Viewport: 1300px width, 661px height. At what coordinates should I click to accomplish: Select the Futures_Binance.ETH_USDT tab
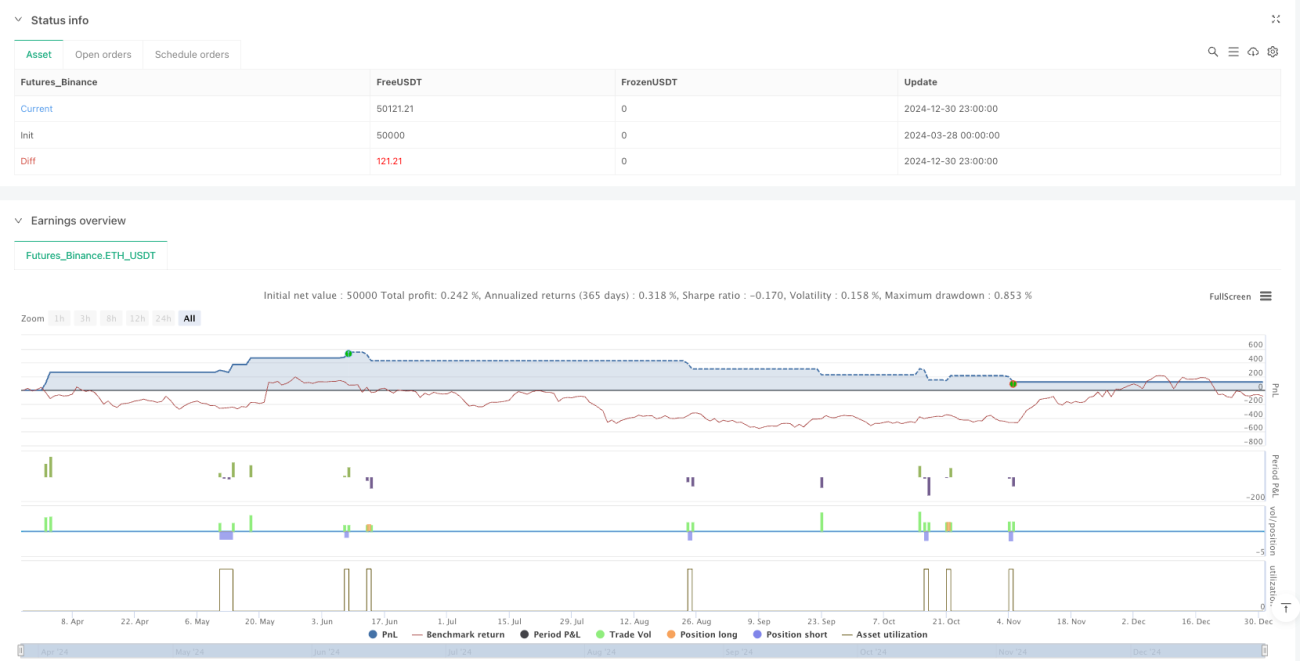[91, 255]
